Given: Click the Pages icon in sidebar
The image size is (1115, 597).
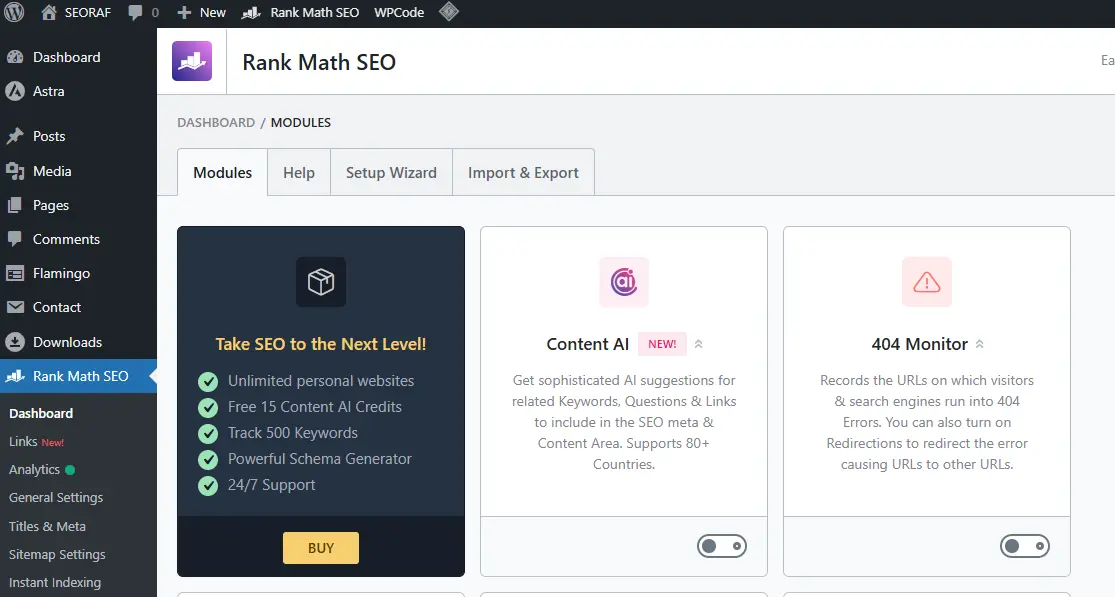Looking at the screenshot, I should [x=15, y=205].
